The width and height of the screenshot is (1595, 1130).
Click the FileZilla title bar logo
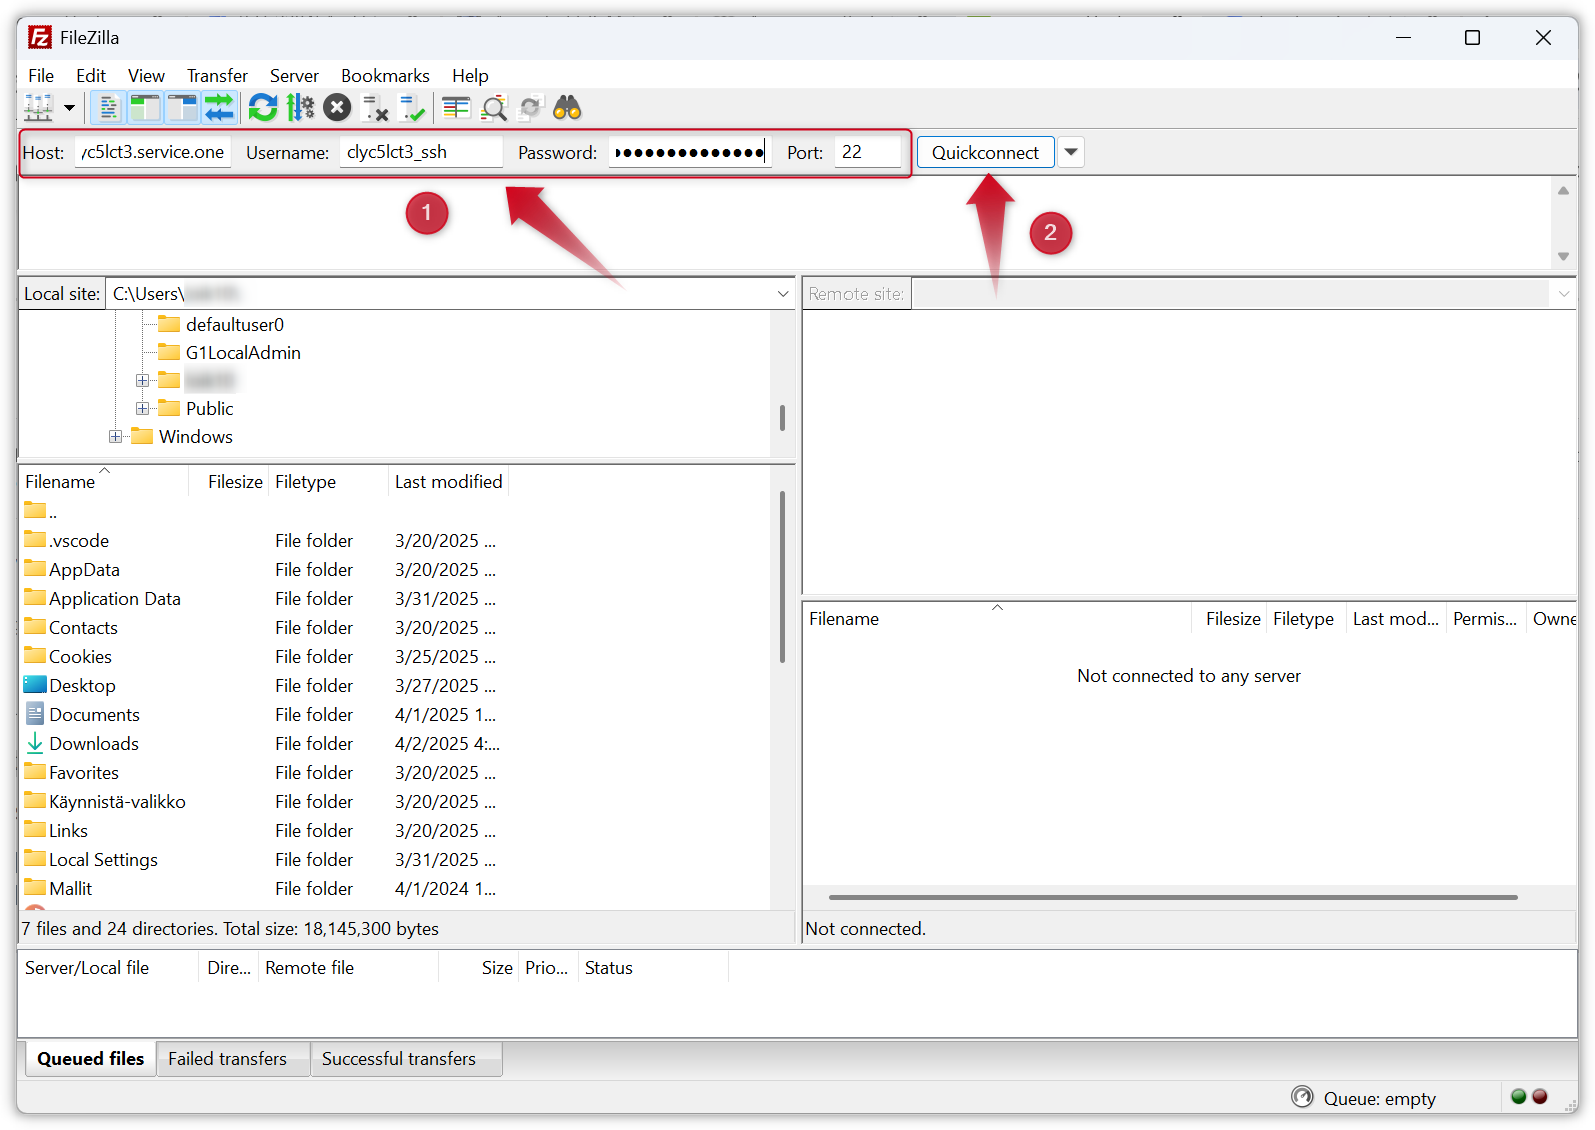coord(40,38)
